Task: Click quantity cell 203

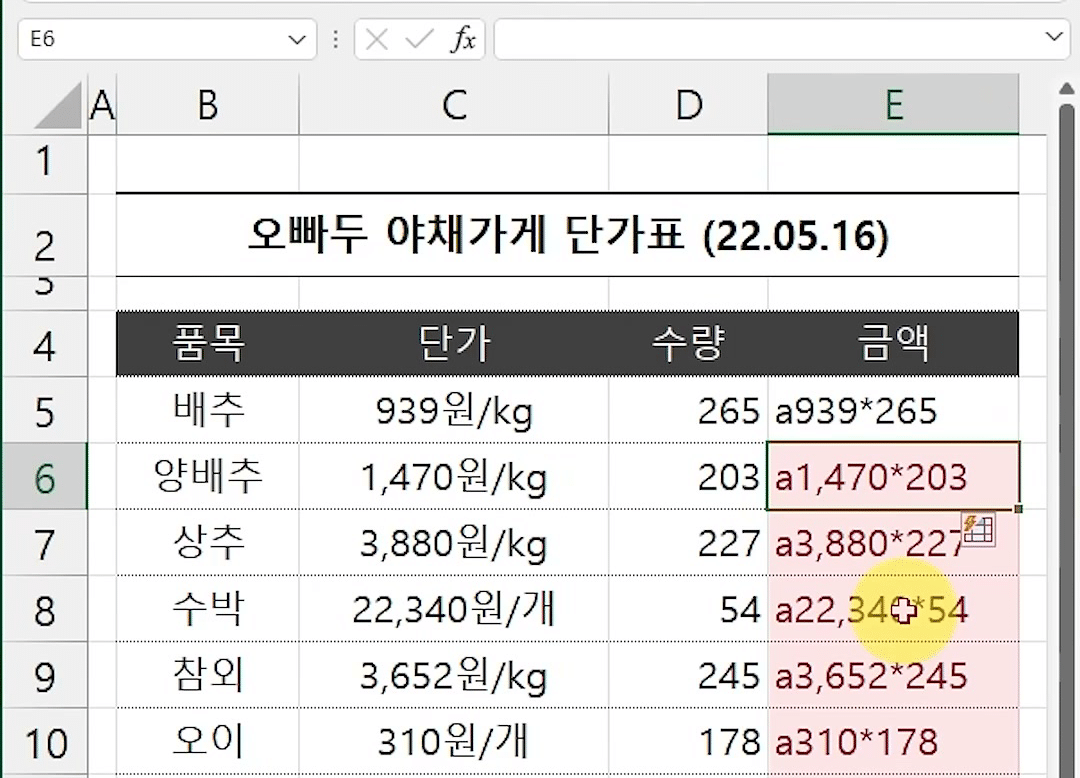Action: [689, 476]
